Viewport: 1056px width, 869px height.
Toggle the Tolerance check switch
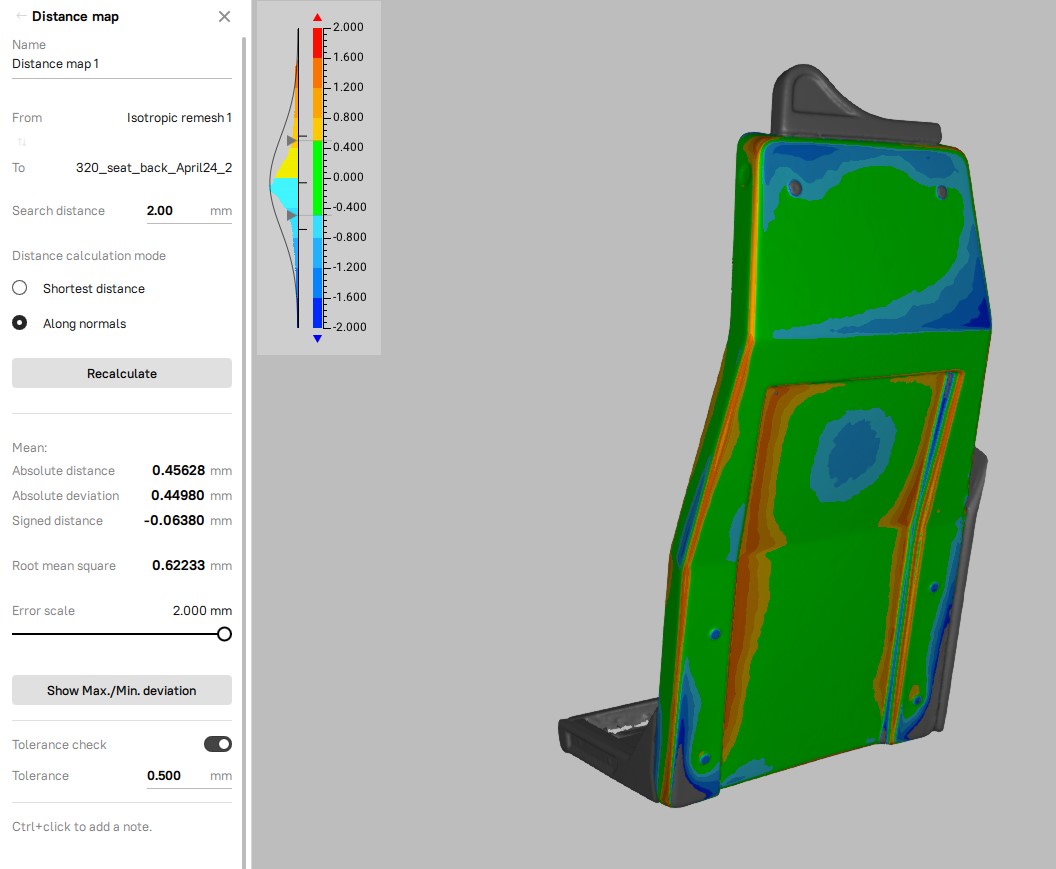(x=218, y=744)
